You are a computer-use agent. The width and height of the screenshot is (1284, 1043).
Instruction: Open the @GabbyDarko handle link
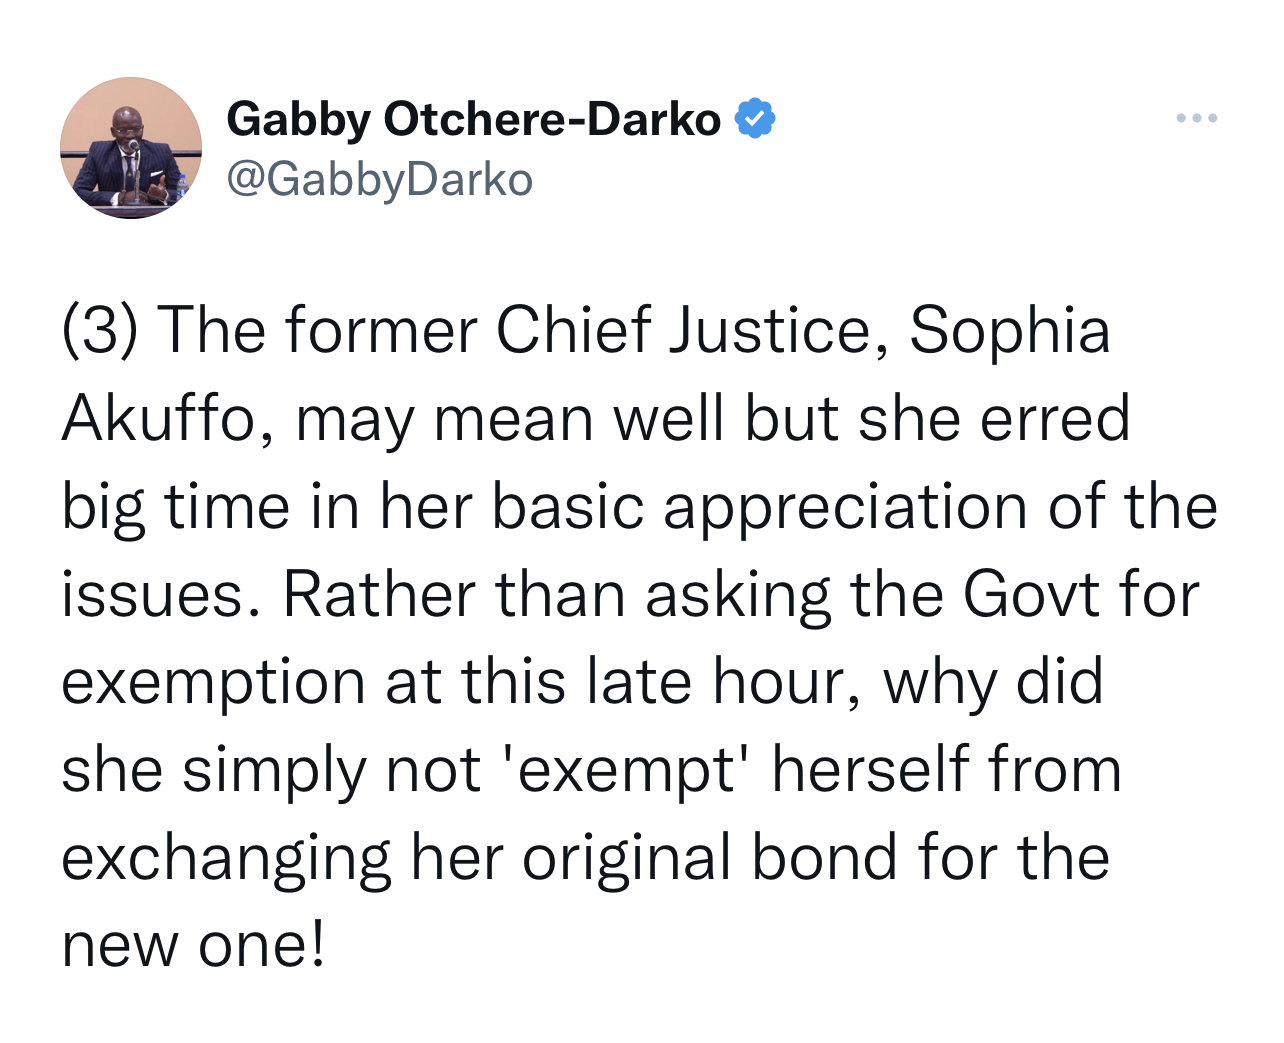(x=380, y=180)
